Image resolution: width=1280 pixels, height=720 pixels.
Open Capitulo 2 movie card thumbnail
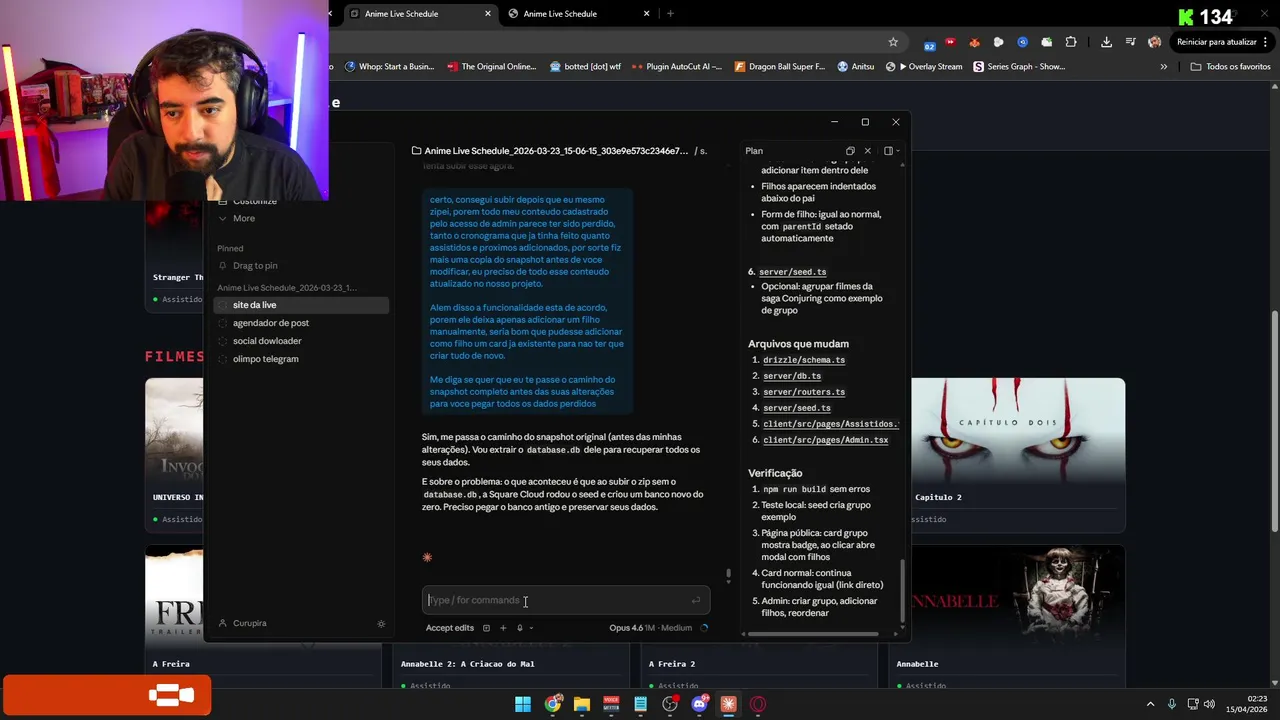[x=1018, y=430]
